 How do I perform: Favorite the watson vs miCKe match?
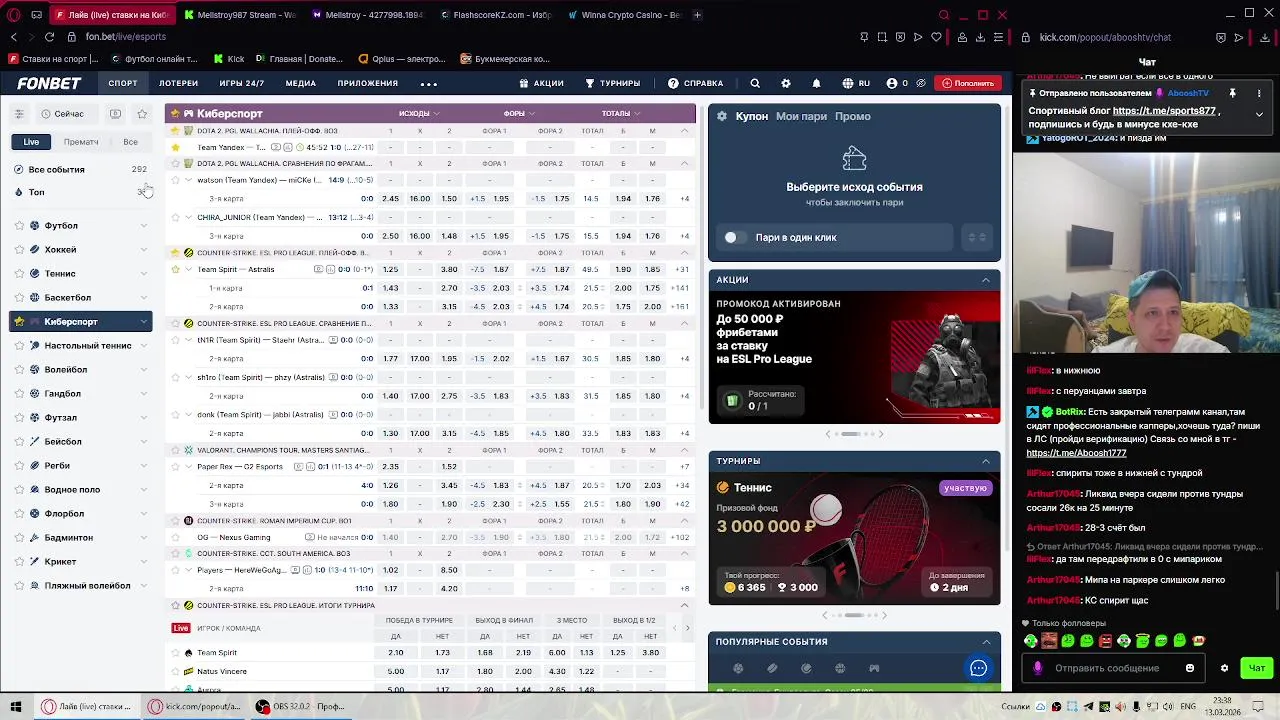pos(175,180)
